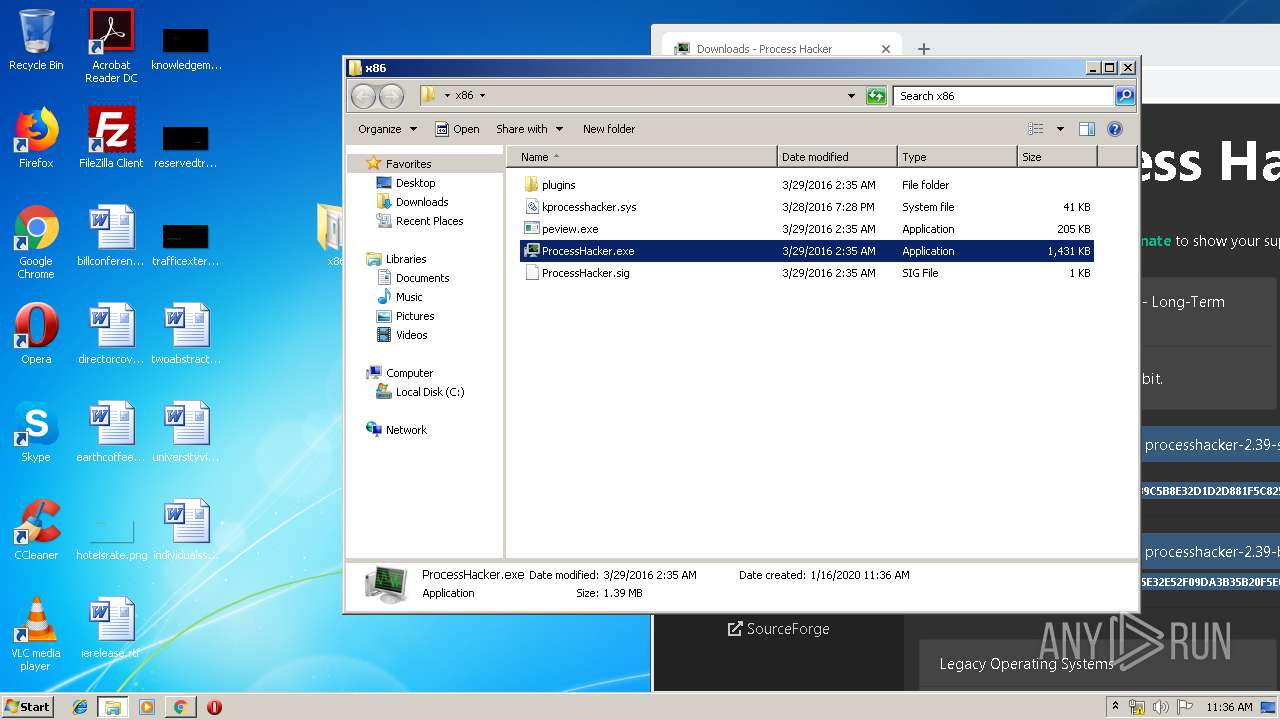Select Desktop under Favorites
The height and width of the screenshot is (720, 1280).
[x=415, y=183]
